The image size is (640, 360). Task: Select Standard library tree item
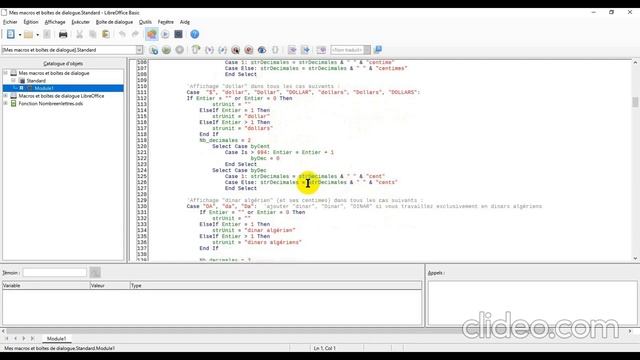pos(36,81)
